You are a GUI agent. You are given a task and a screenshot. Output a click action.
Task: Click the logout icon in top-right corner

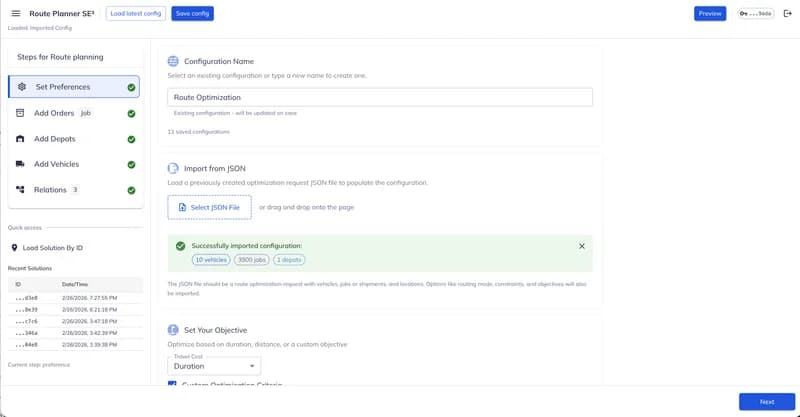[787, 13]
